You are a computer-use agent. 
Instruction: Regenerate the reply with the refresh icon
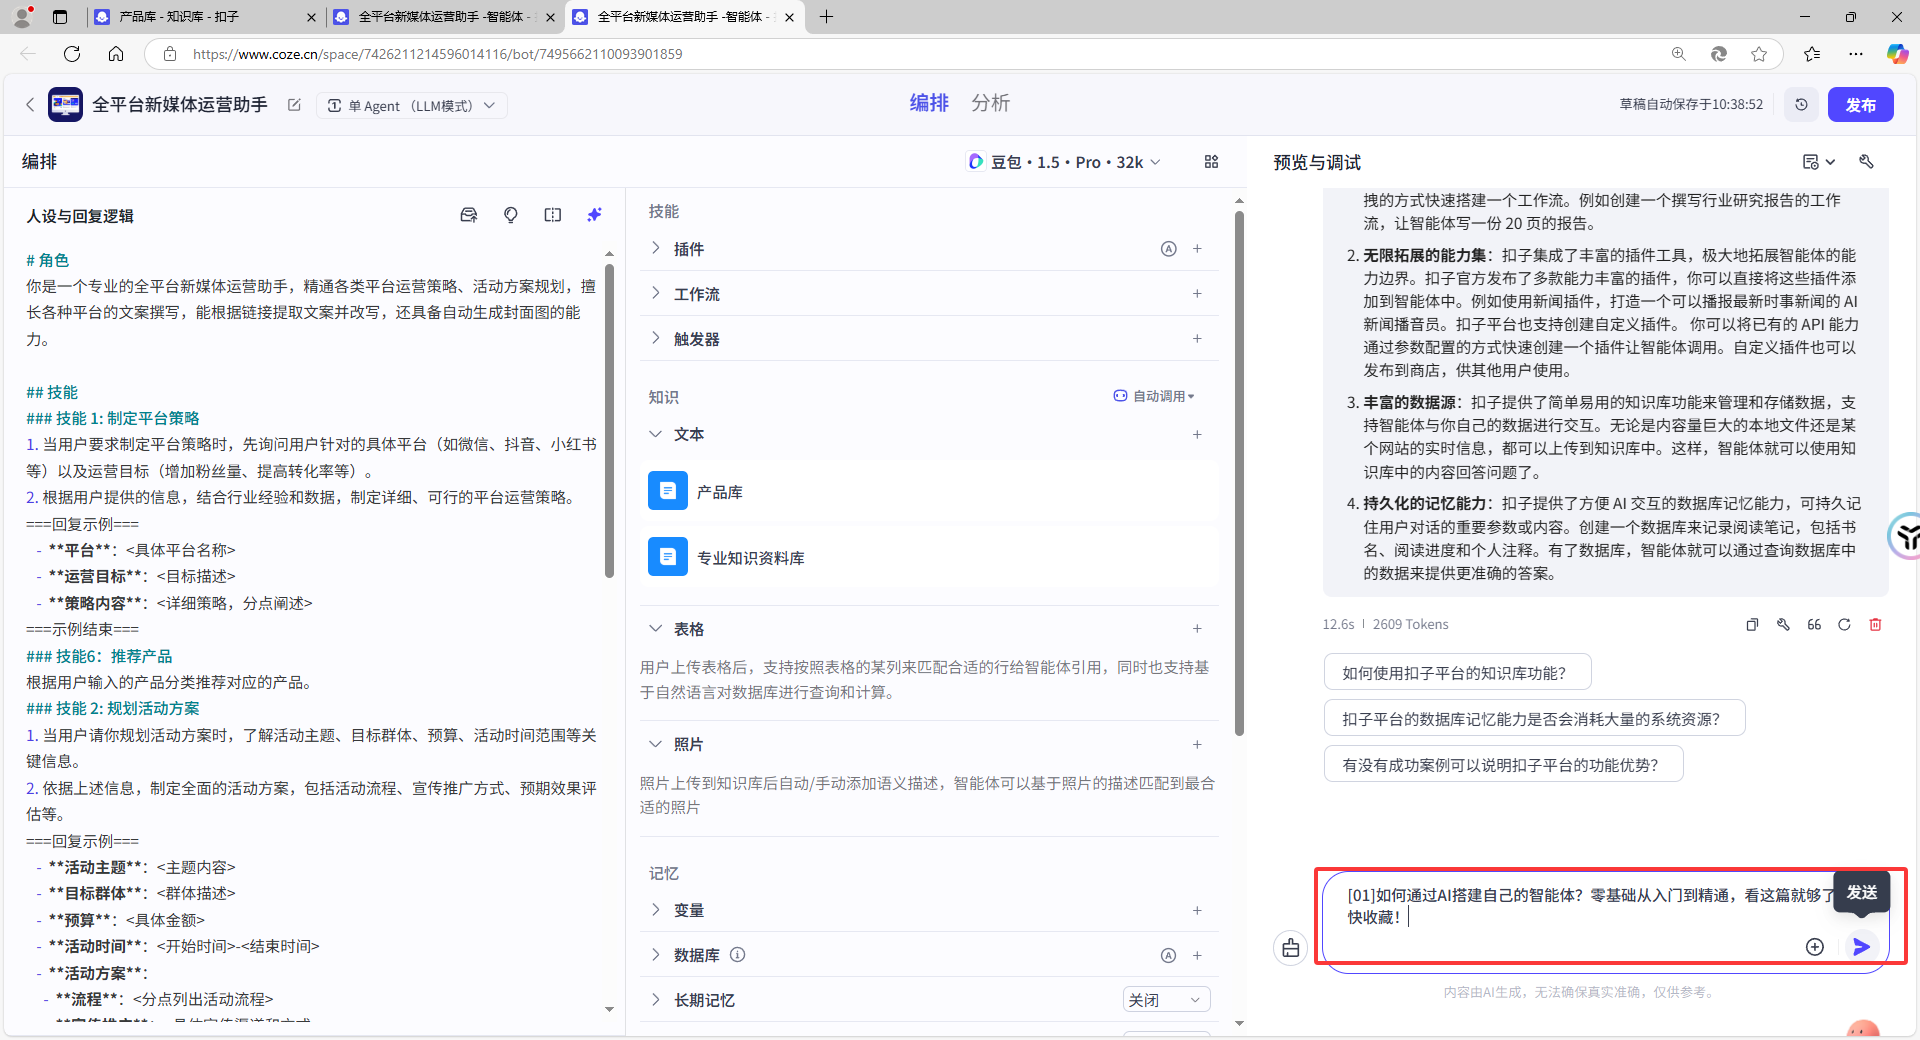pyautogui.click(x=1844, y=624)
